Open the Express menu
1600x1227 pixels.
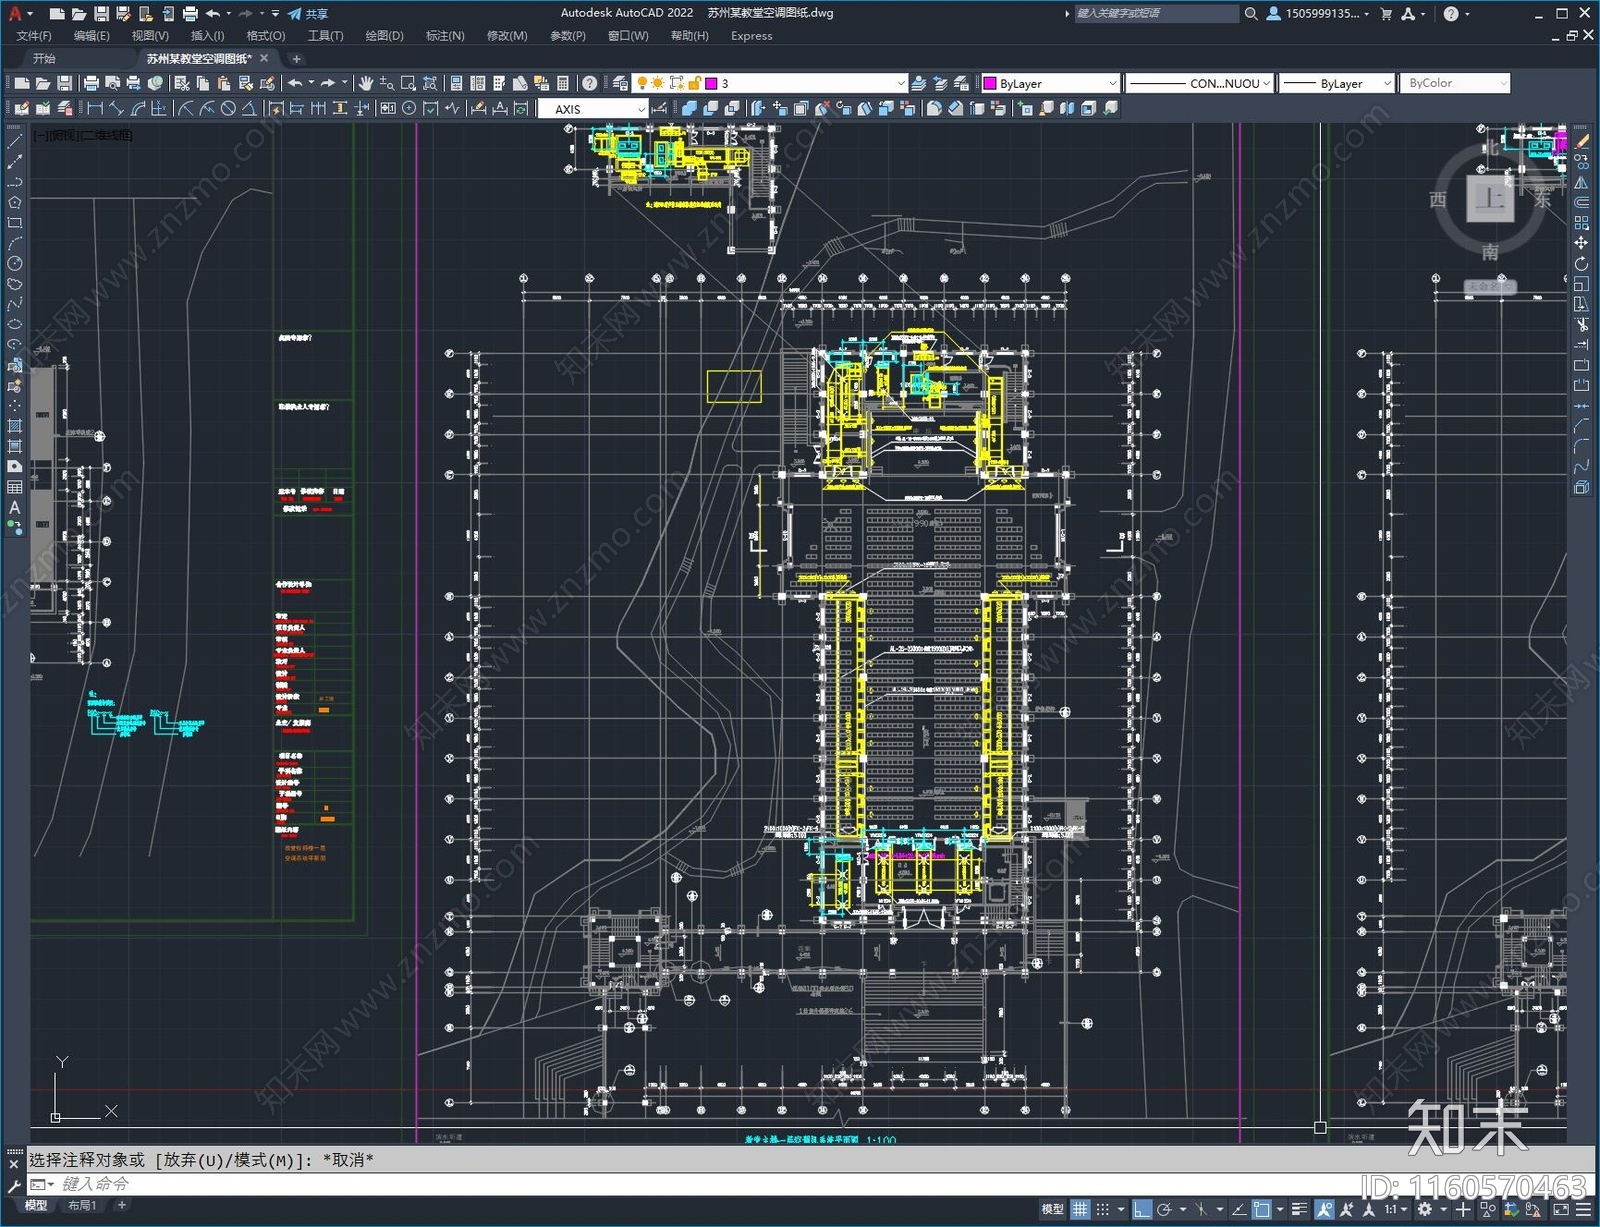pyautogui.click(x=751, y=35)
